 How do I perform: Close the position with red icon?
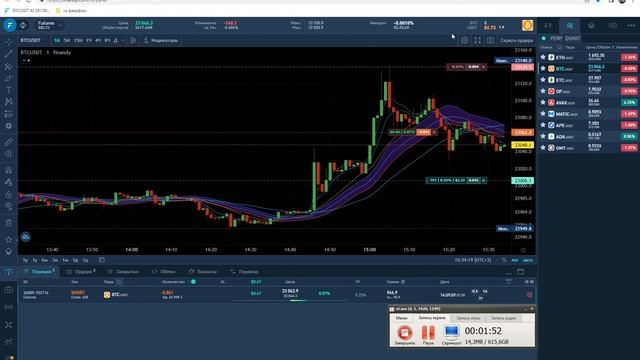pyautogui.click(x=529, y=295)
